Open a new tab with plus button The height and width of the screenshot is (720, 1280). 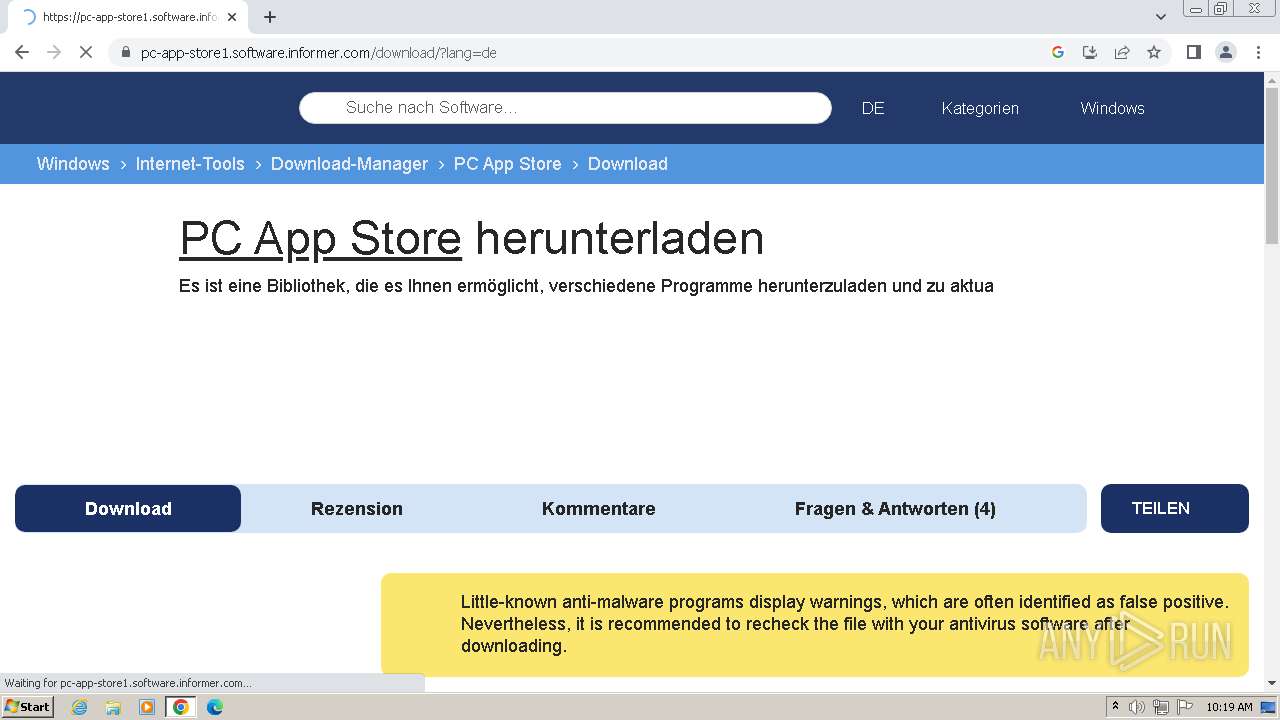click(270, 17)
